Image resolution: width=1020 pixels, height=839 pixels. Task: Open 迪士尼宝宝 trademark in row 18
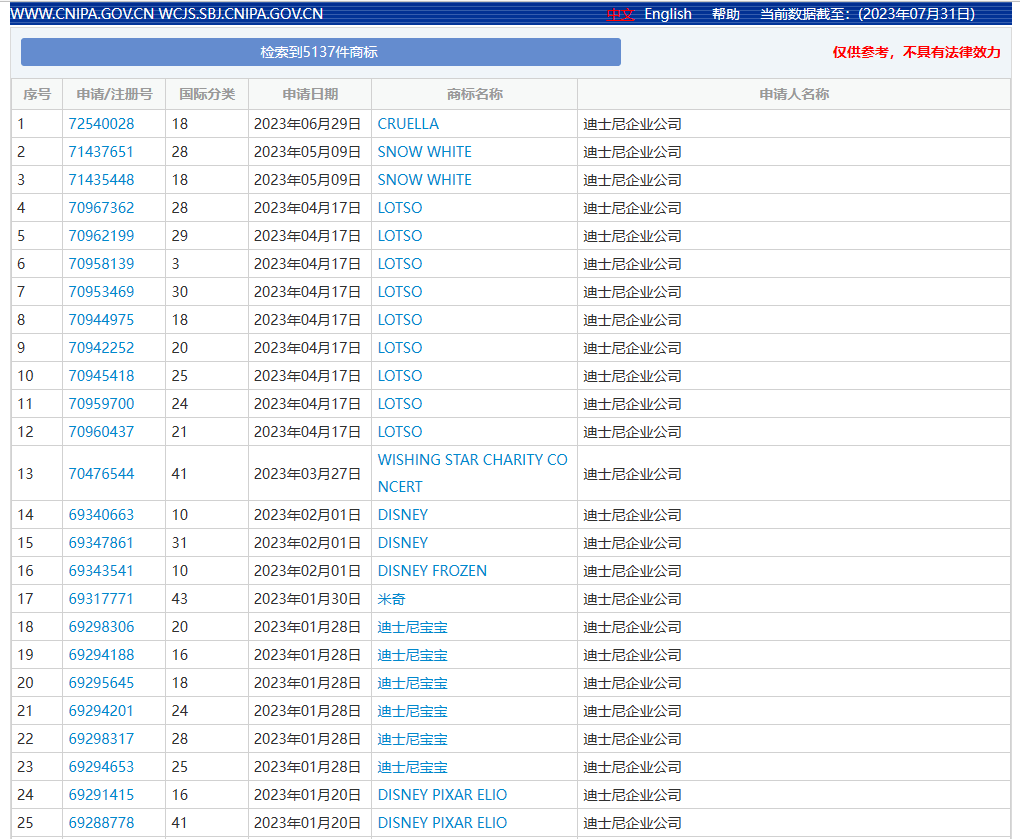coord(412,627)
